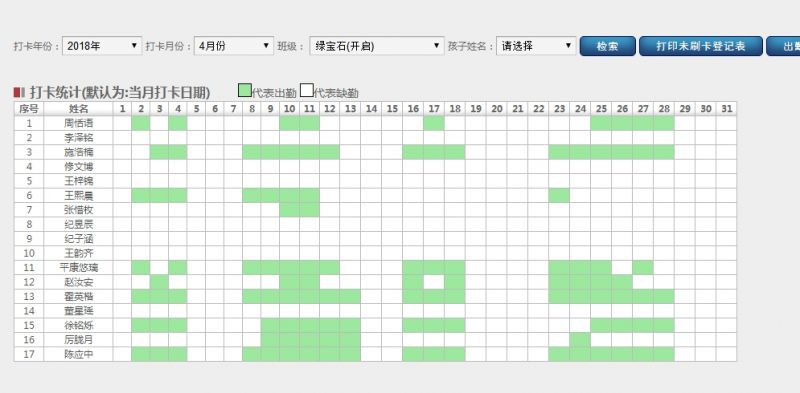Open the 打卡年份 dropdown showing 2018年
Image resolution: width=800 pixels, height=393 pixels.
coord(102,46)
